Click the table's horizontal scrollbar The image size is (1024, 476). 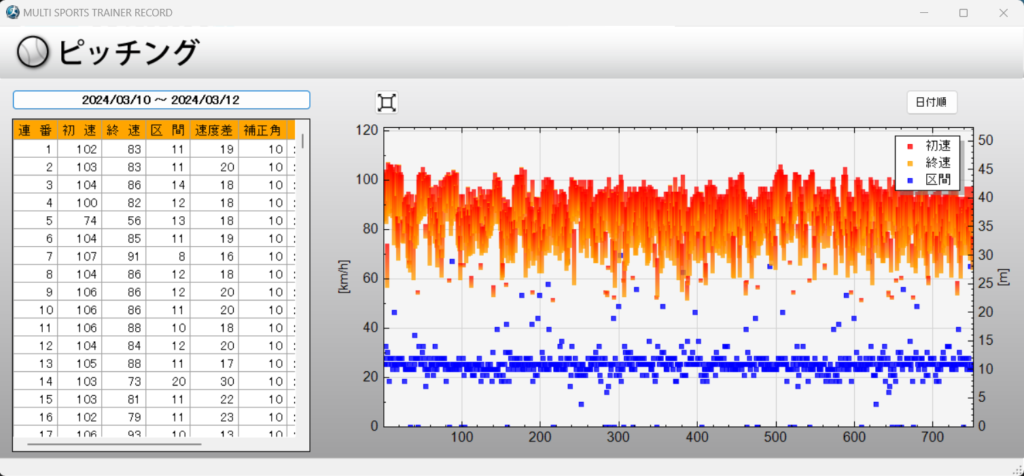coord(114,443)
